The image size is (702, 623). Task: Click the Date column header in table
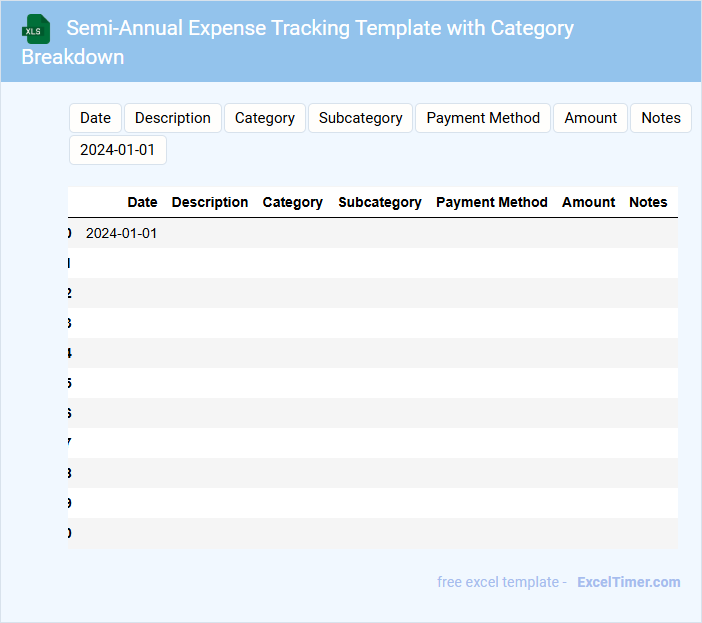click(x=142, y=202)
